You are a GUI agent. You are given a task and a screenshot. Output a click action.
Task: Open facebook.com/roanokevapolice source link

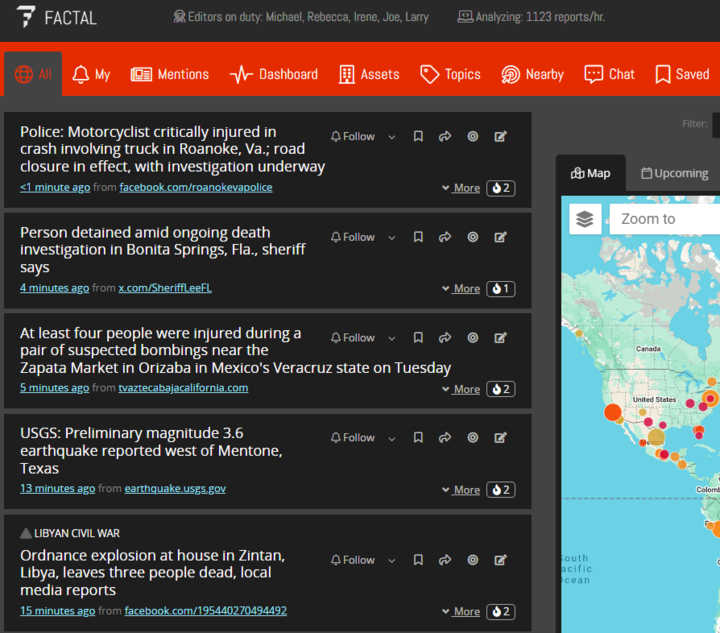coord(196,187)
